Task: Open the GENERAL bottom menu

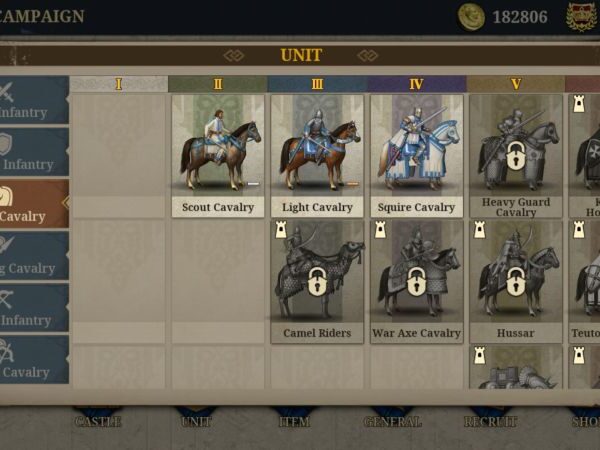Action: point(393,421)
